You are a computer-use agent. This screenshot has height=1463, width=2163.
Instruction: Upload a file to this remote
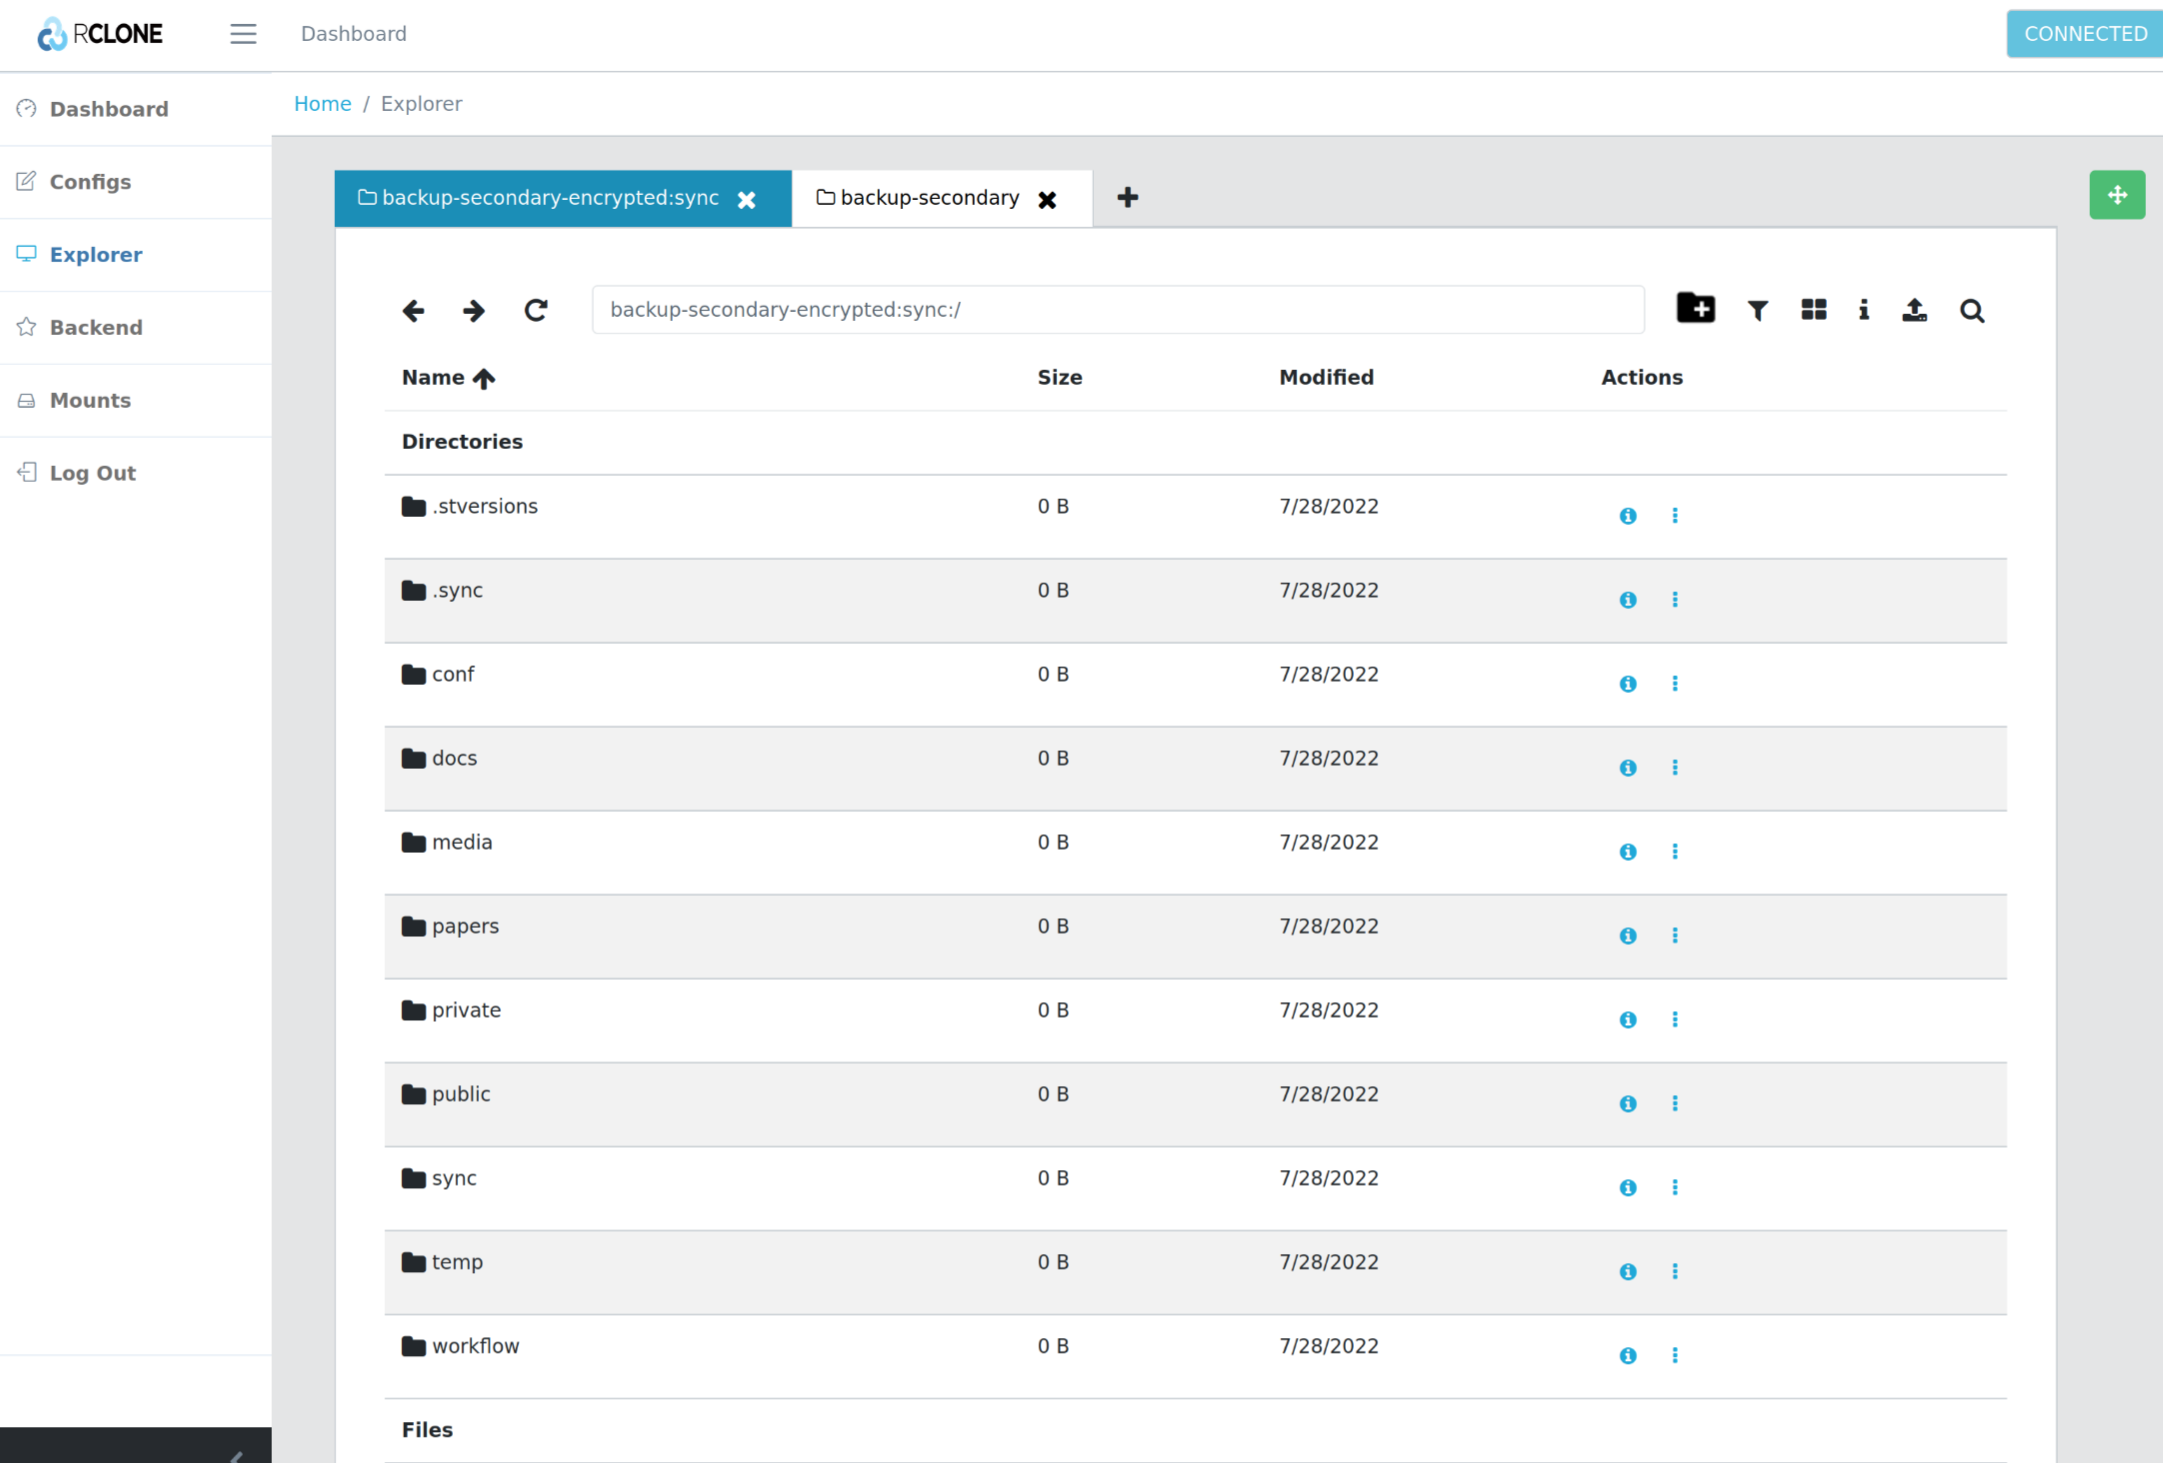(1914, 310)
